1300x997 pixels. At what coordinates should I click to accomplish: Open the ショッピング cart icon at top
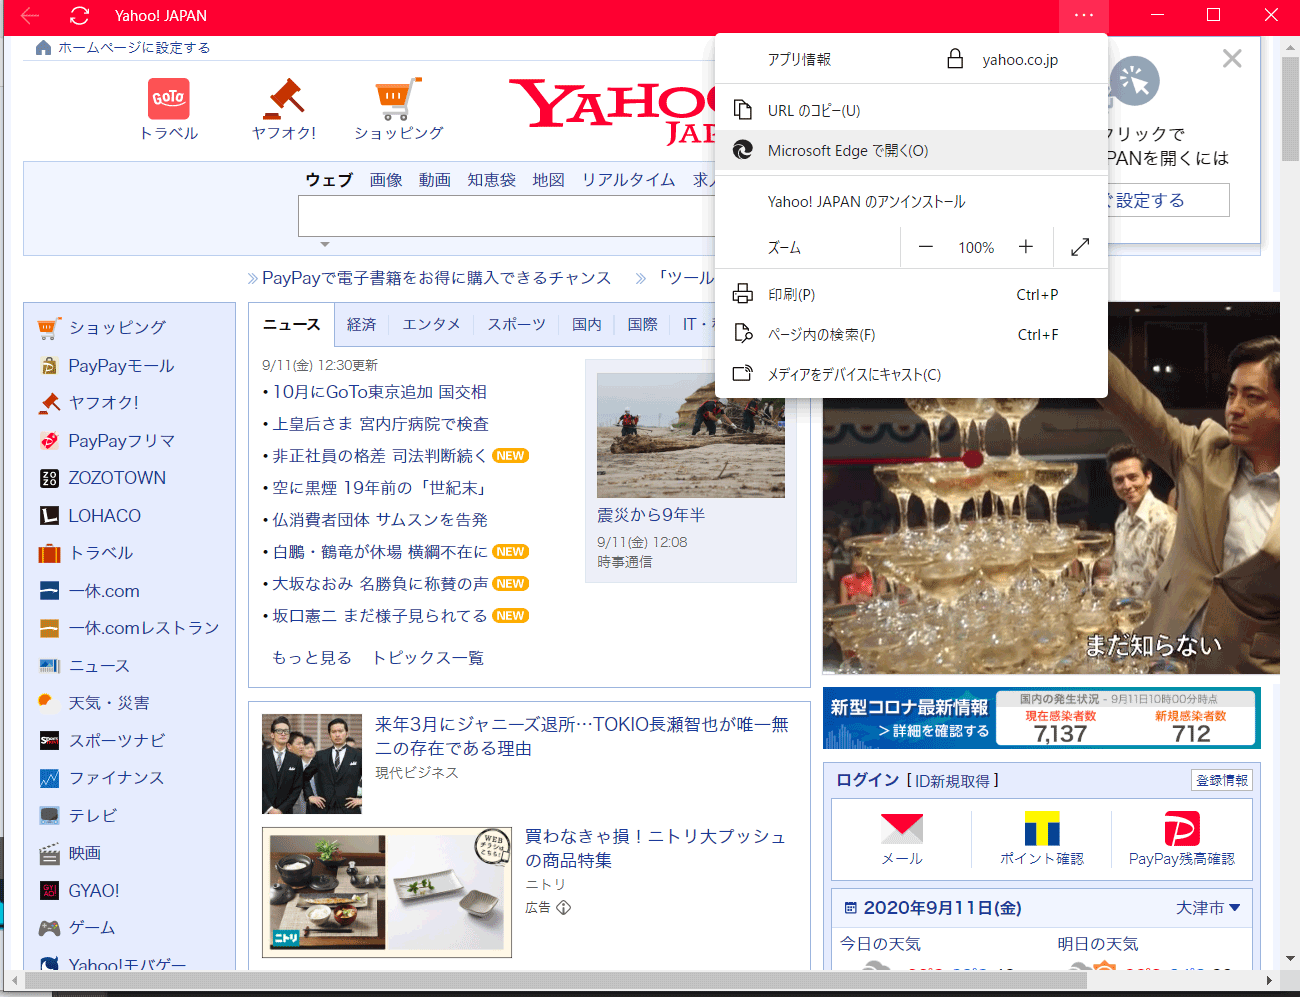click(398, 99)
